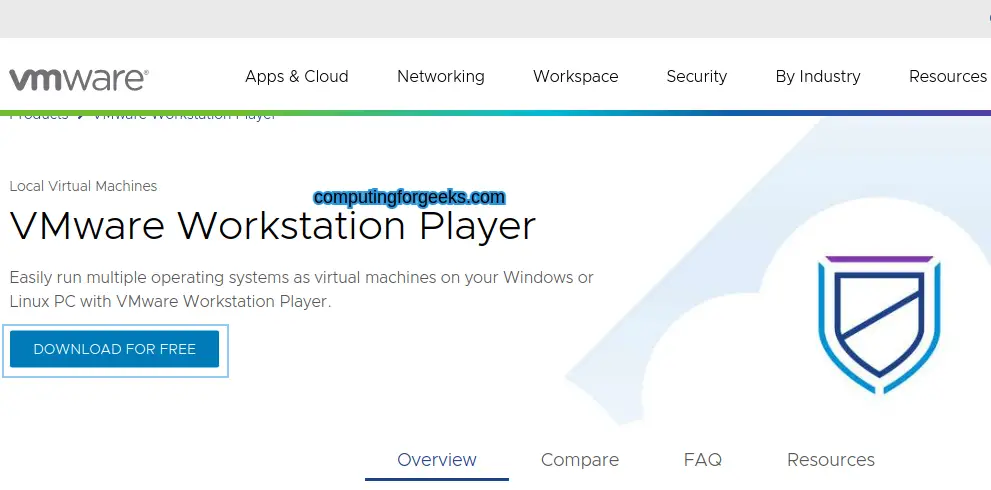
Task: Switch to the Resources tab below hero
Action: pyautogui.click(x=830, y=460)
